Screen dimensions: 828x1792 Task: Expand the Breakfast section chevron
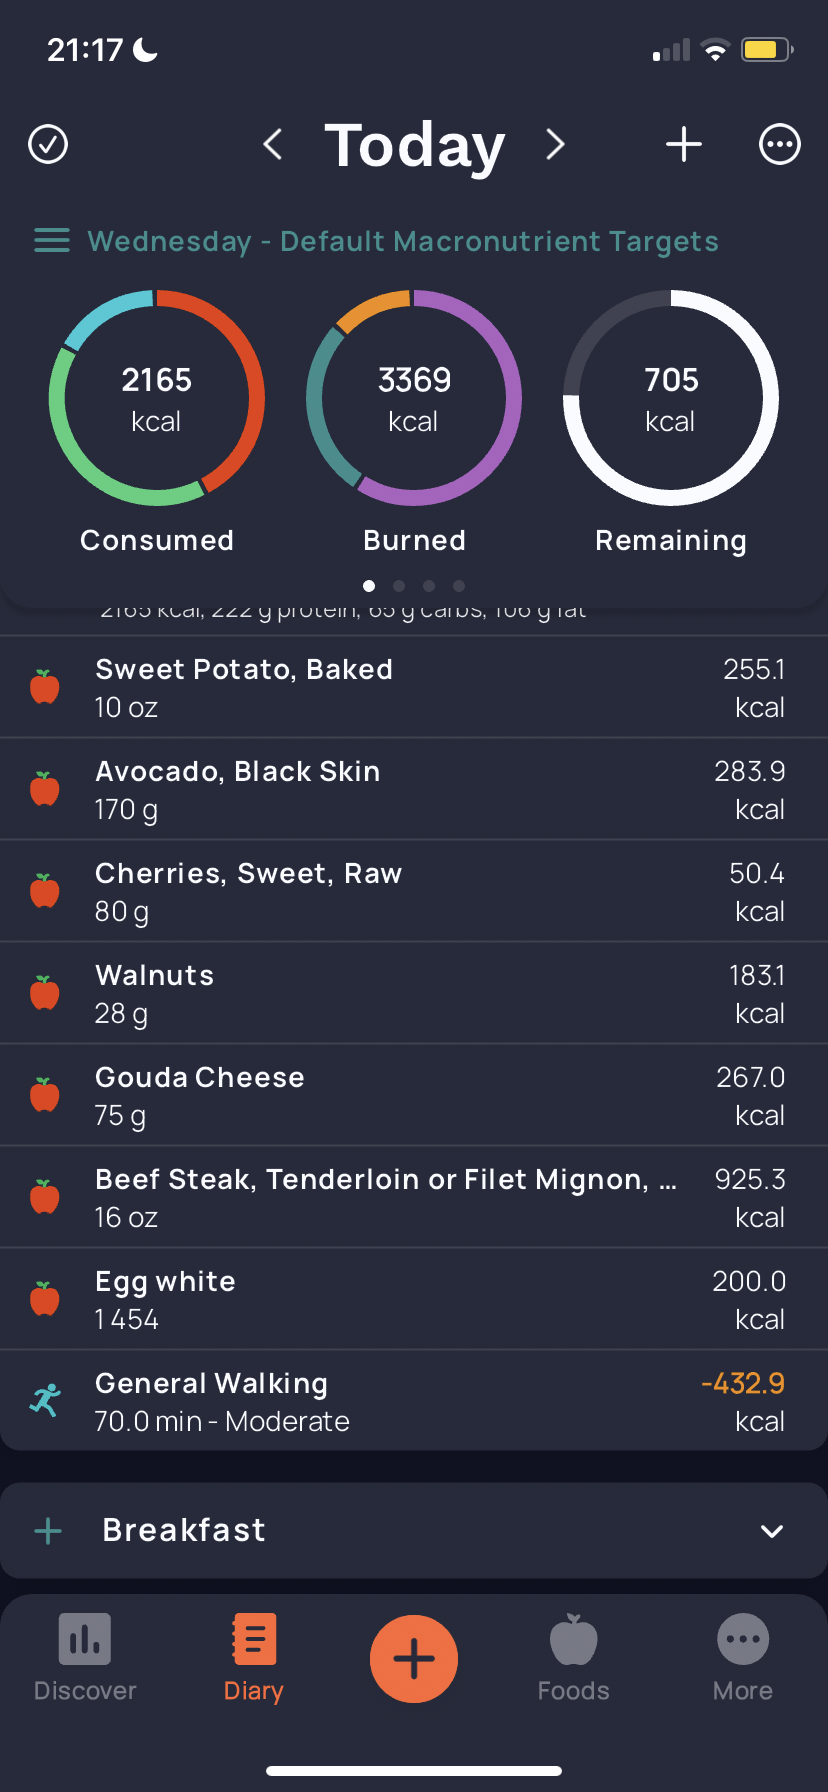(772, 1531)
